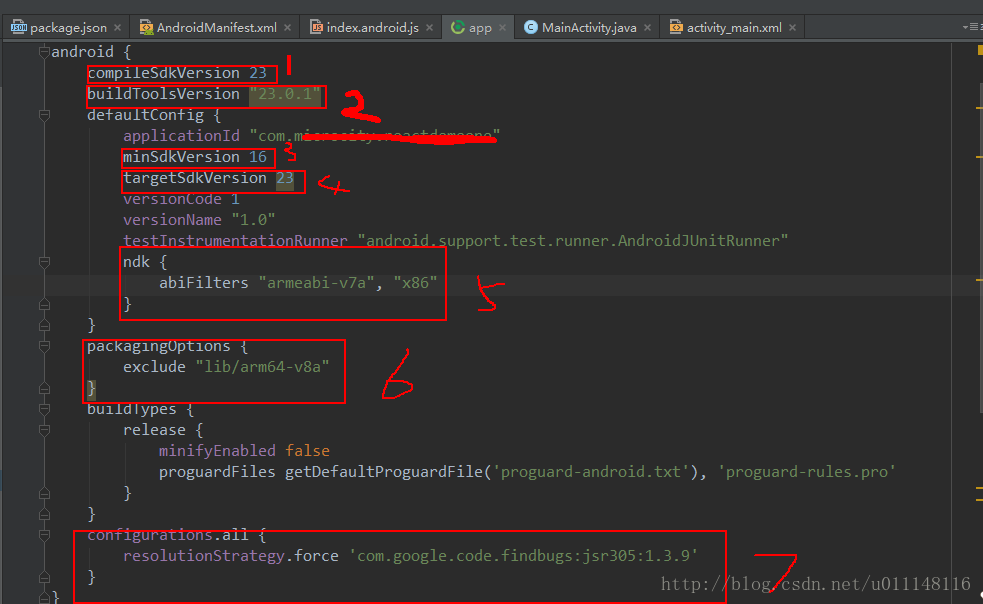Viewport: 983px width, 604px height.
Task: Click the minSdkVersion value 16
Action: 258,157
